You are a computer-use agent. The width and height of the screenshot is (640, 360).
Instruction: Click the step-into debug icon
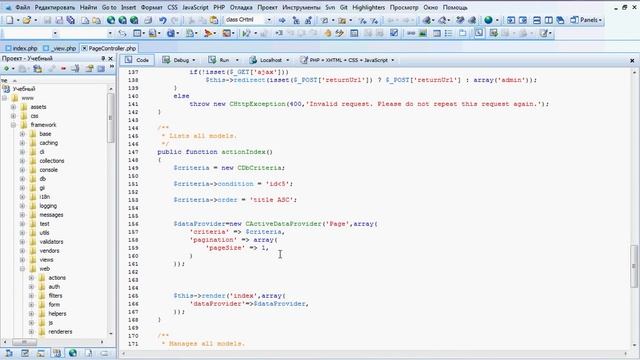click(x=279, y=33)
